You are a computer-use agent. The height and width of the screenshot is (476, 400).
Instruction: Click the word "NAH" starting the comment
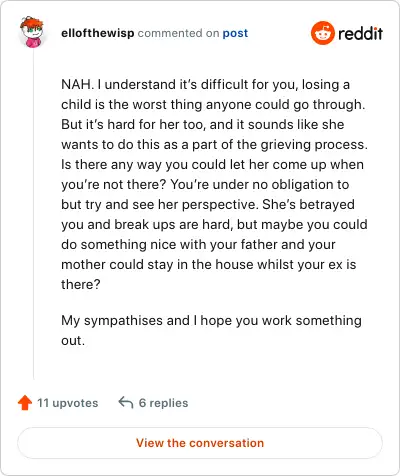click(x=76, y=84)
